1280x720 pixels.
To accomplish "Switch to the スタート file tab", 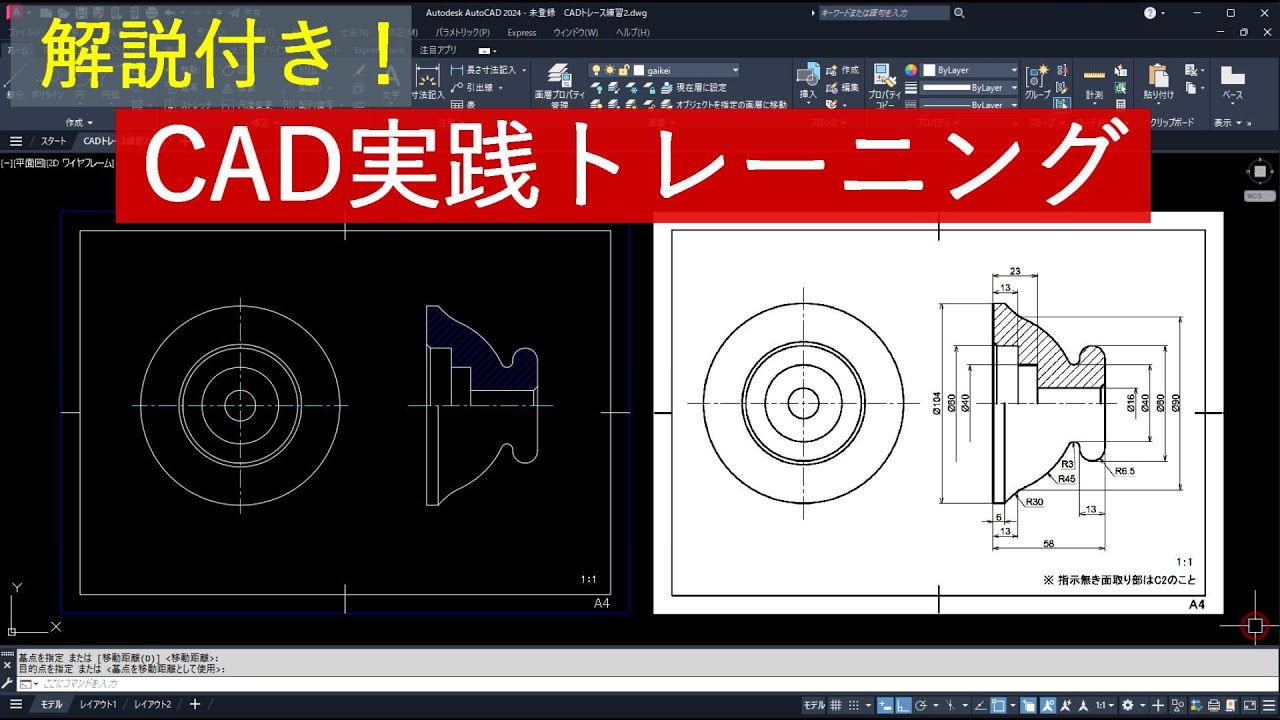I will [x=53, y=141].
